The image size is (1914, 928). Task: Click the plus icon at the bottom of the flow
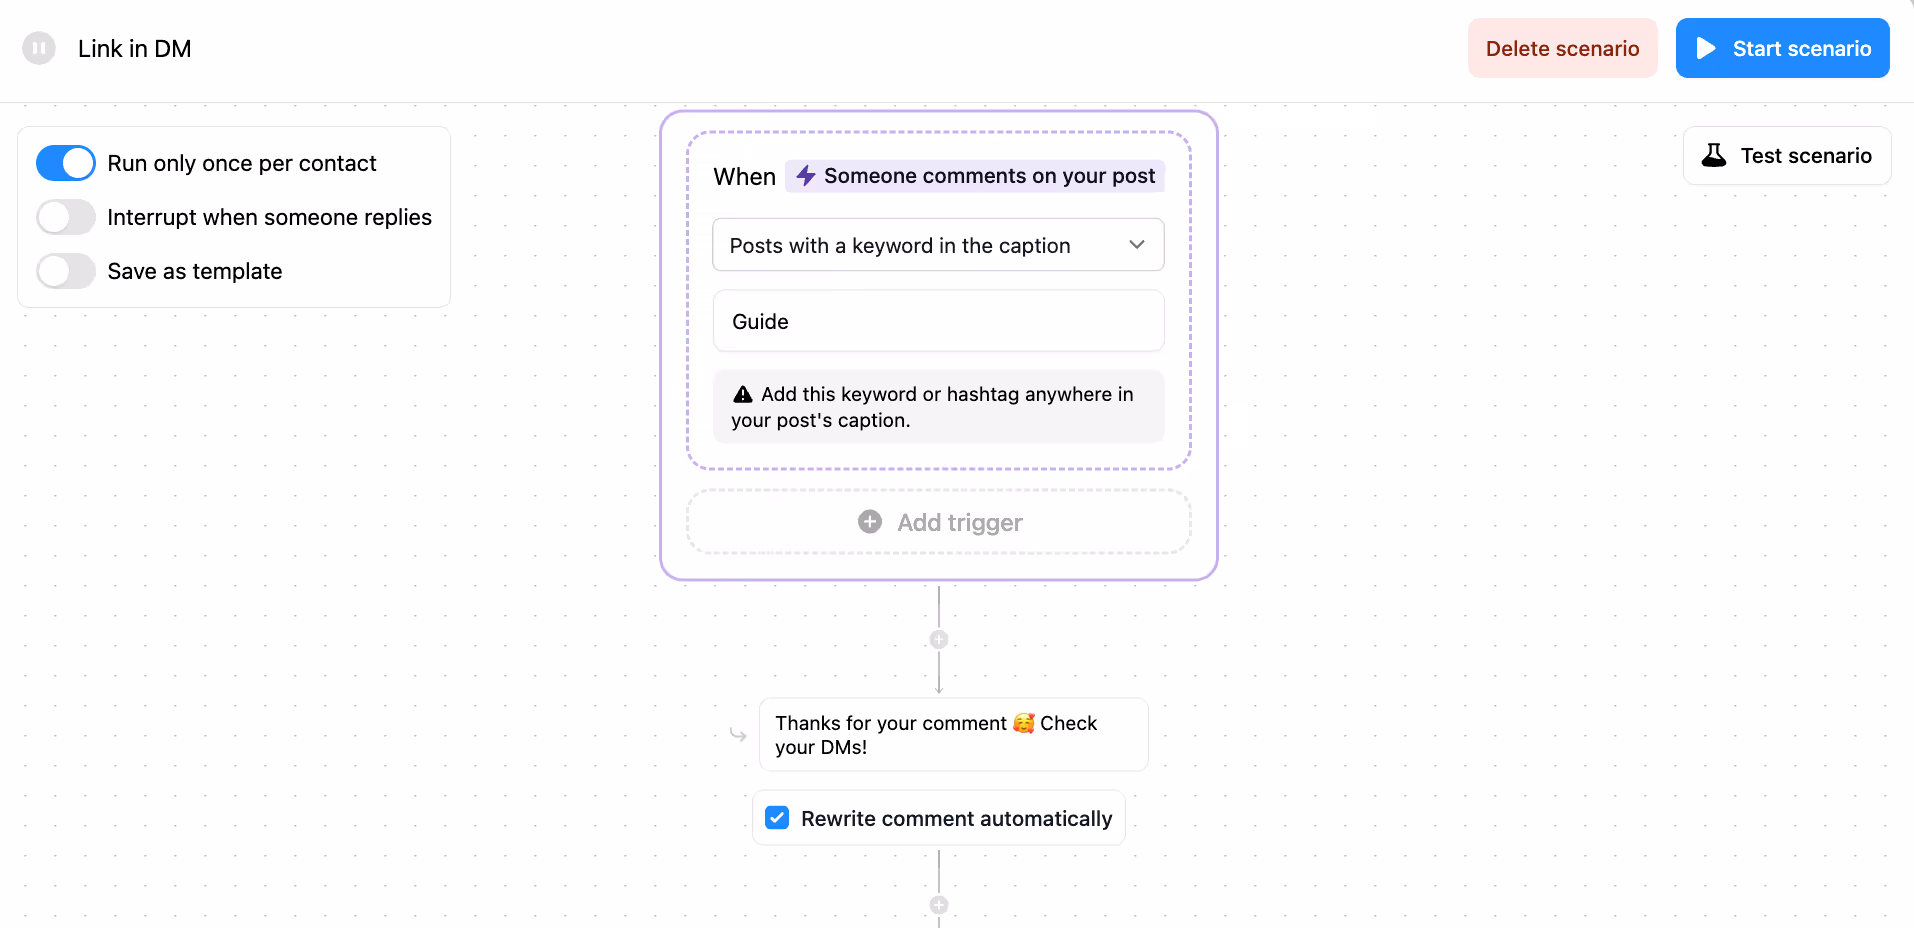point(938,904)
